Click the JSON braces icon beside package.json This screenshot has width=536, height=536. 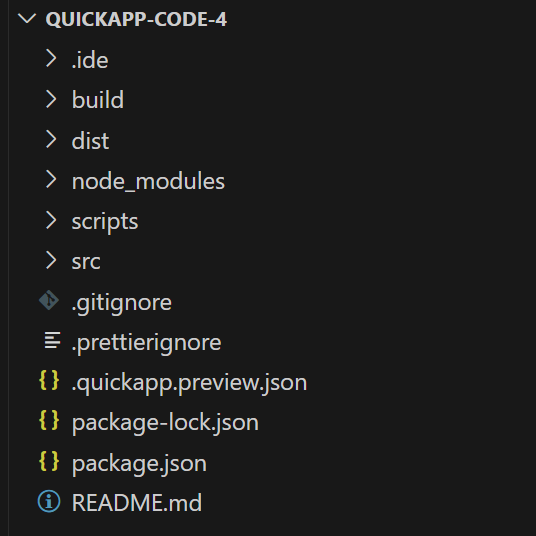(x=49, y=461)
